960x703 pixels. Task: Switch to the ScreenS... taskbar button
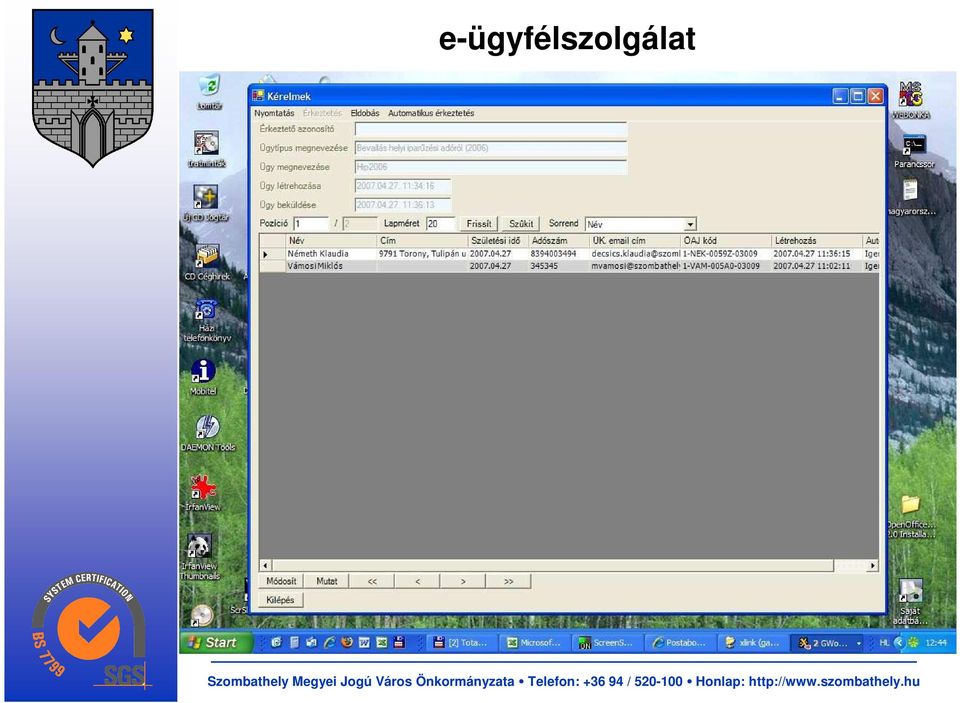pos(607,642)
